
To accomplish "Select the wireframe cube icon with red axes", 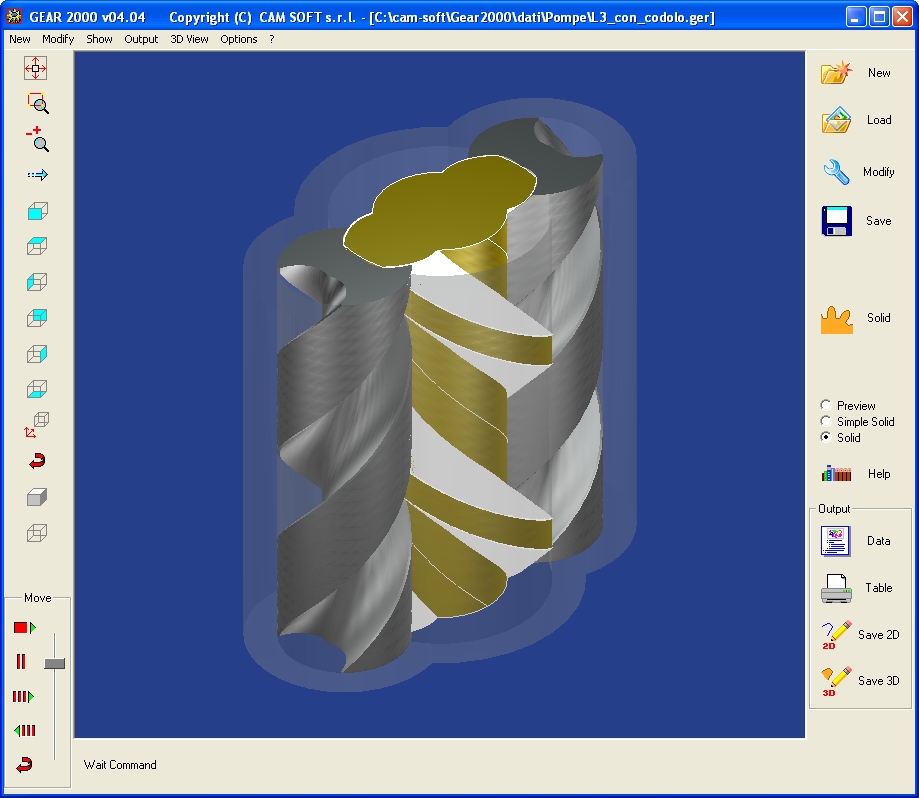I will 37,424.
